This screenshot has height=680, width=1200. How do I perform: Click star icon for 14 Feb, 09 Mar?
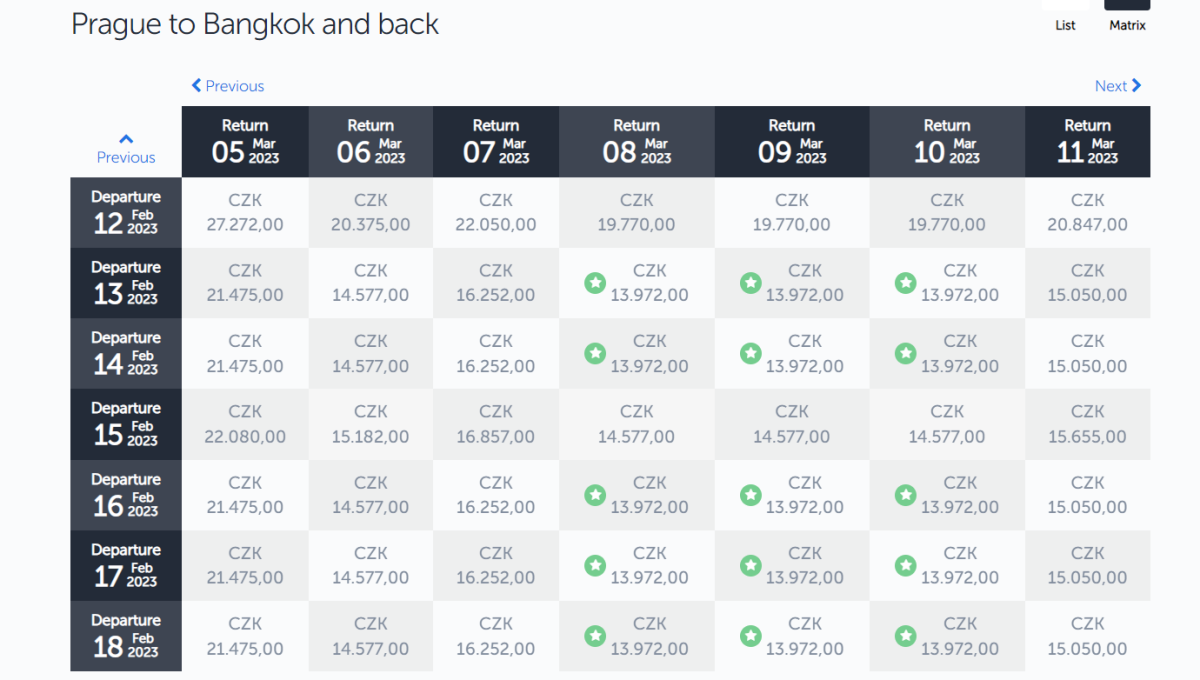click(750, 353)
